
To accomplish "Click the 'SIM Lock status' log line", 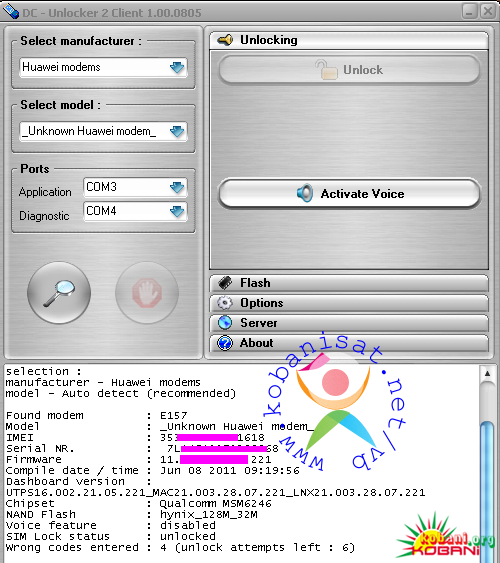I will click(111, 536).
